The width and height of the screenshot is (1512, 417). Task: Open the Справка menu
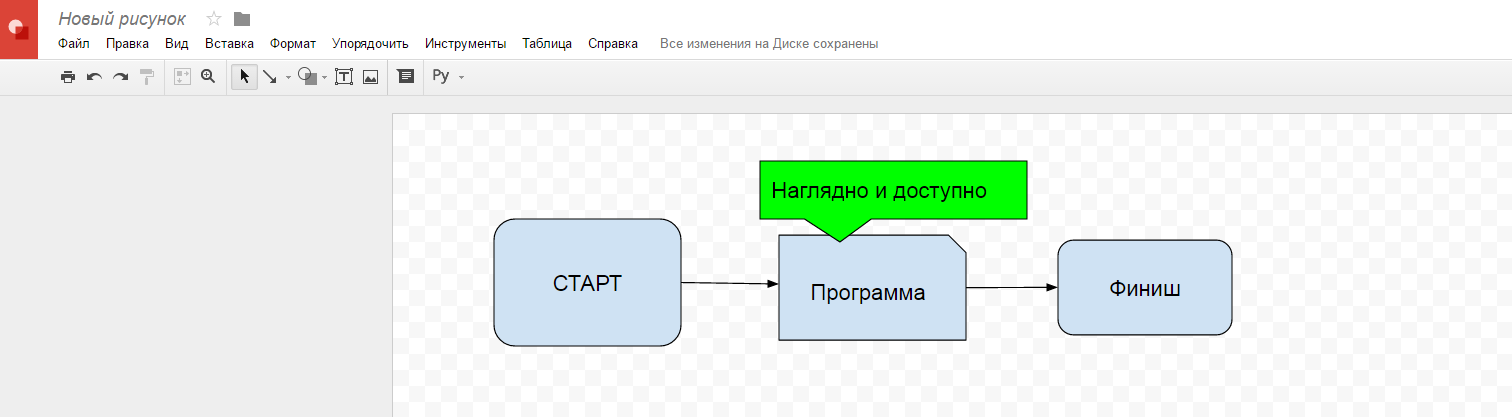[613, 43]
